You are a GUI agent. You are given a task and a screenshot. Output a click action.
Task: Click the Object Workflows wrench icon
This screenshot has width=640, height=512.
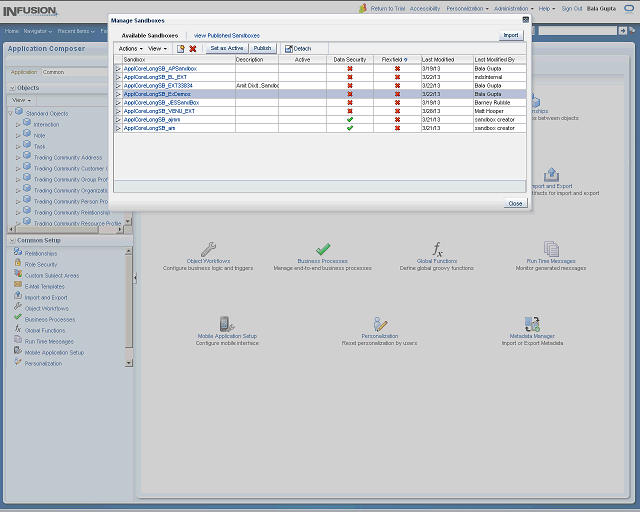point(209,248)
